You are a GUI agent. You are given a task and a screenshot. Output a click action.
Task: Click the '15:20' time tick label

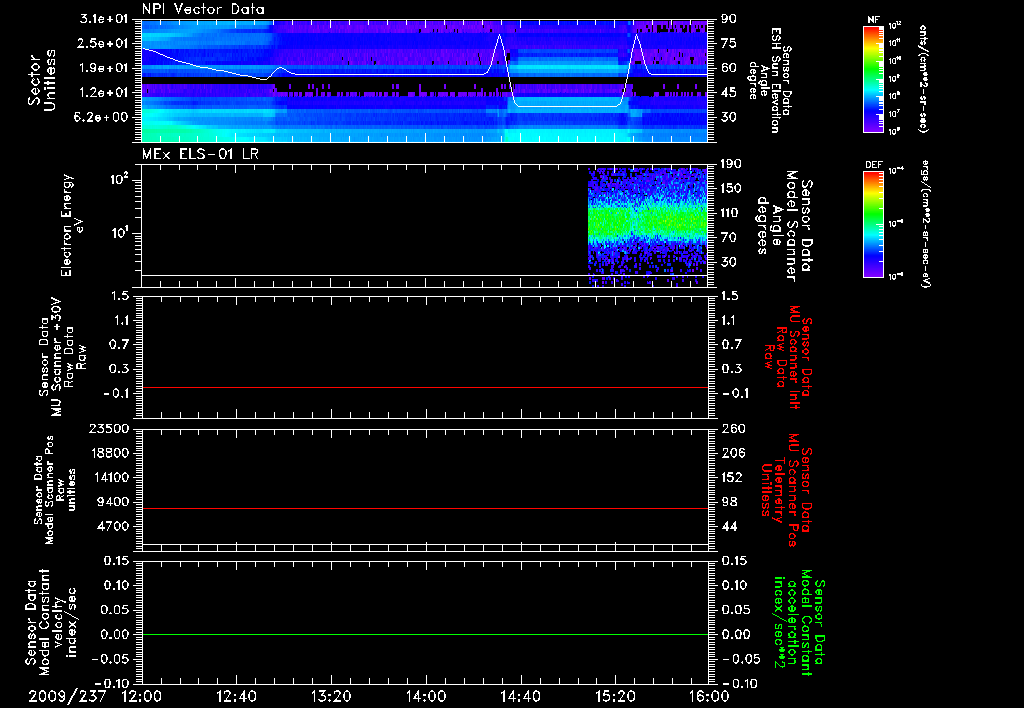[615, 696]
